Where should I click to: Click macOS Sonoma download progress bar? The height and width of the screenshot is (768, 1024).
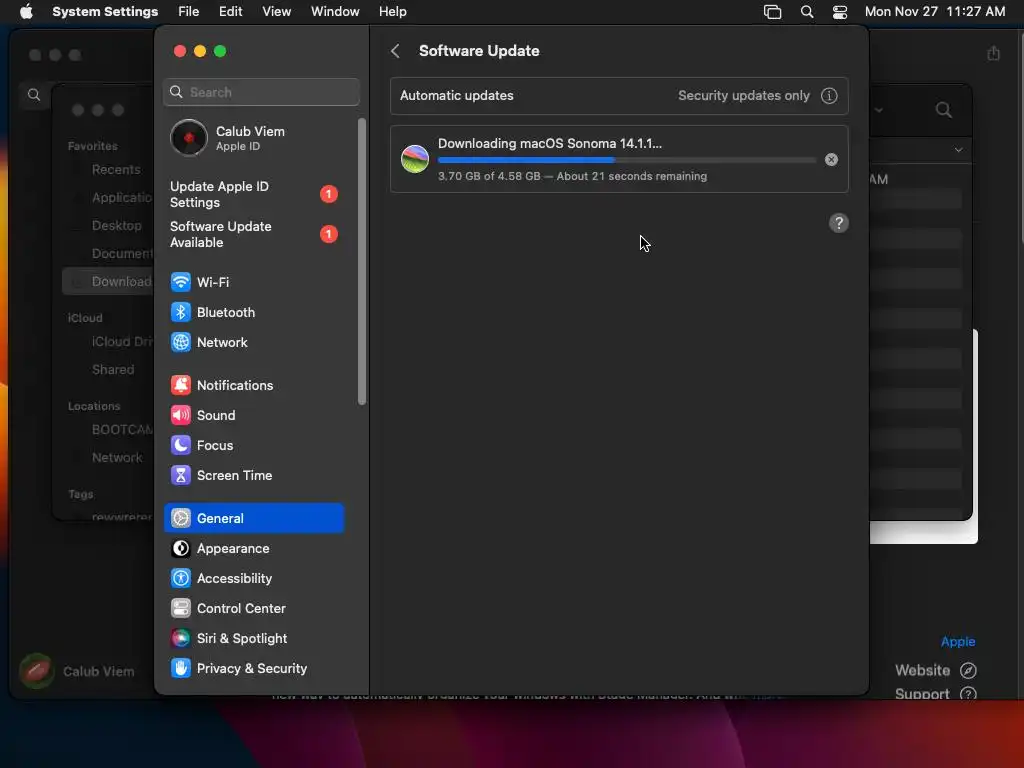point(627,160)
